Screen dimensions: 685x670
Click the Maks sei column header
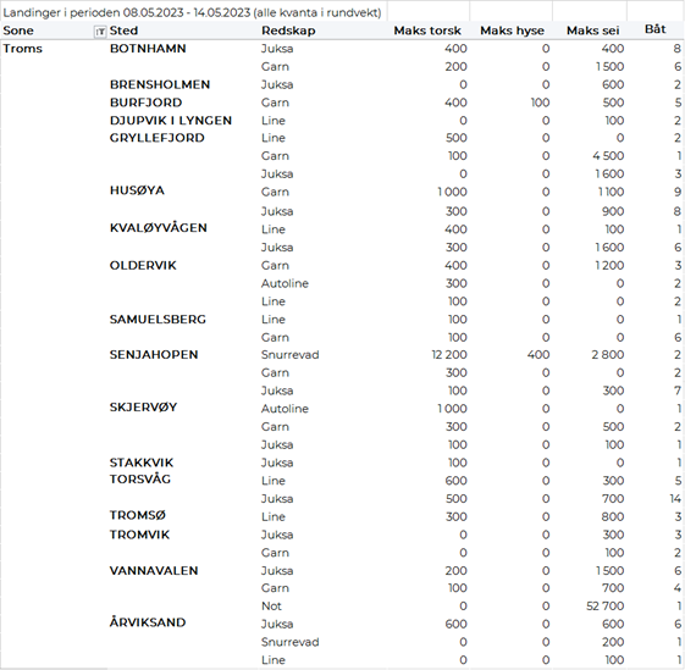(595, 31)
